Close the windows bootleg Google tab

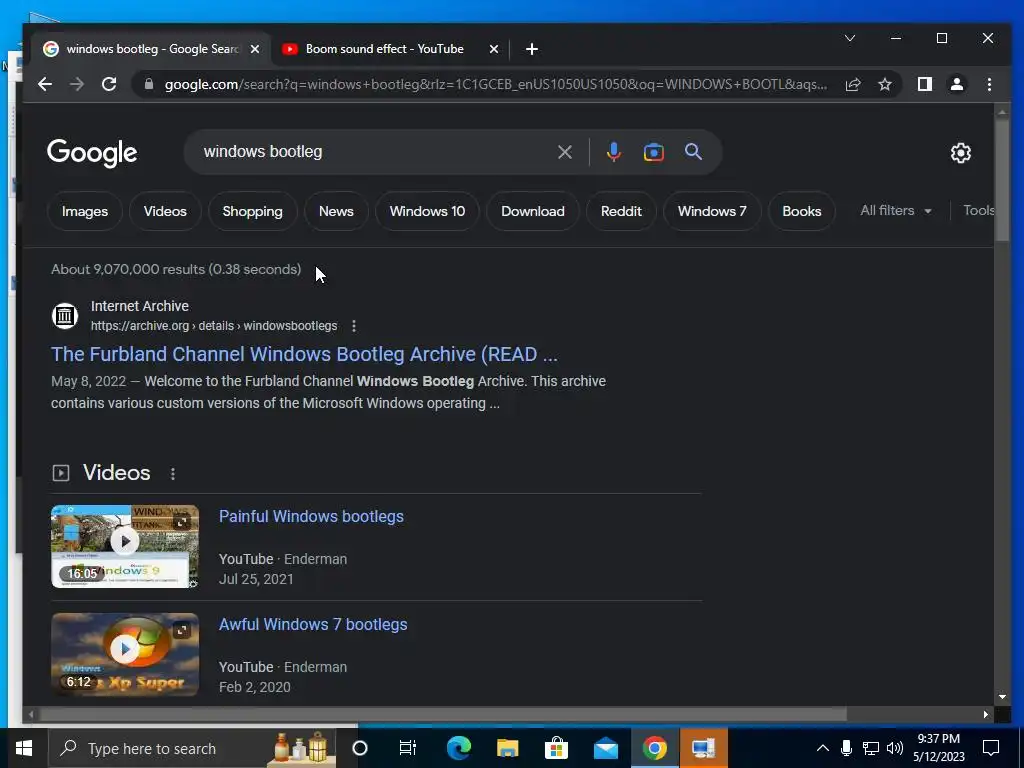(255, 49)
